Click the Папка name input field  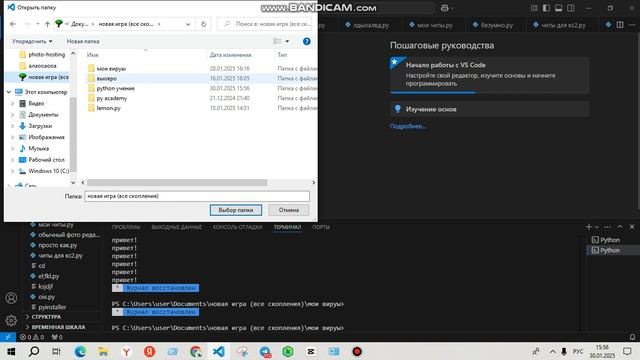click(197, 196)
